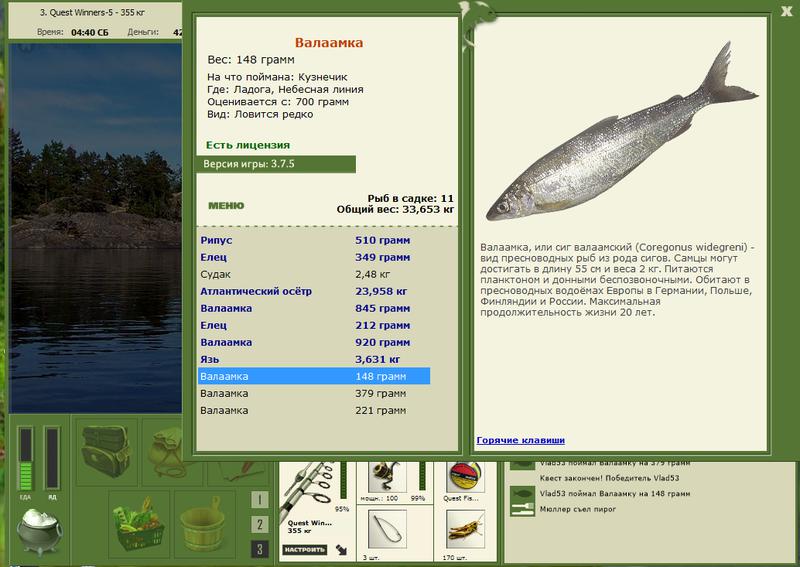The width and height of the screenshot is (800, 567).
Task: Click the Общий вес: 33,653 кг text
Action: coord(395,209)
